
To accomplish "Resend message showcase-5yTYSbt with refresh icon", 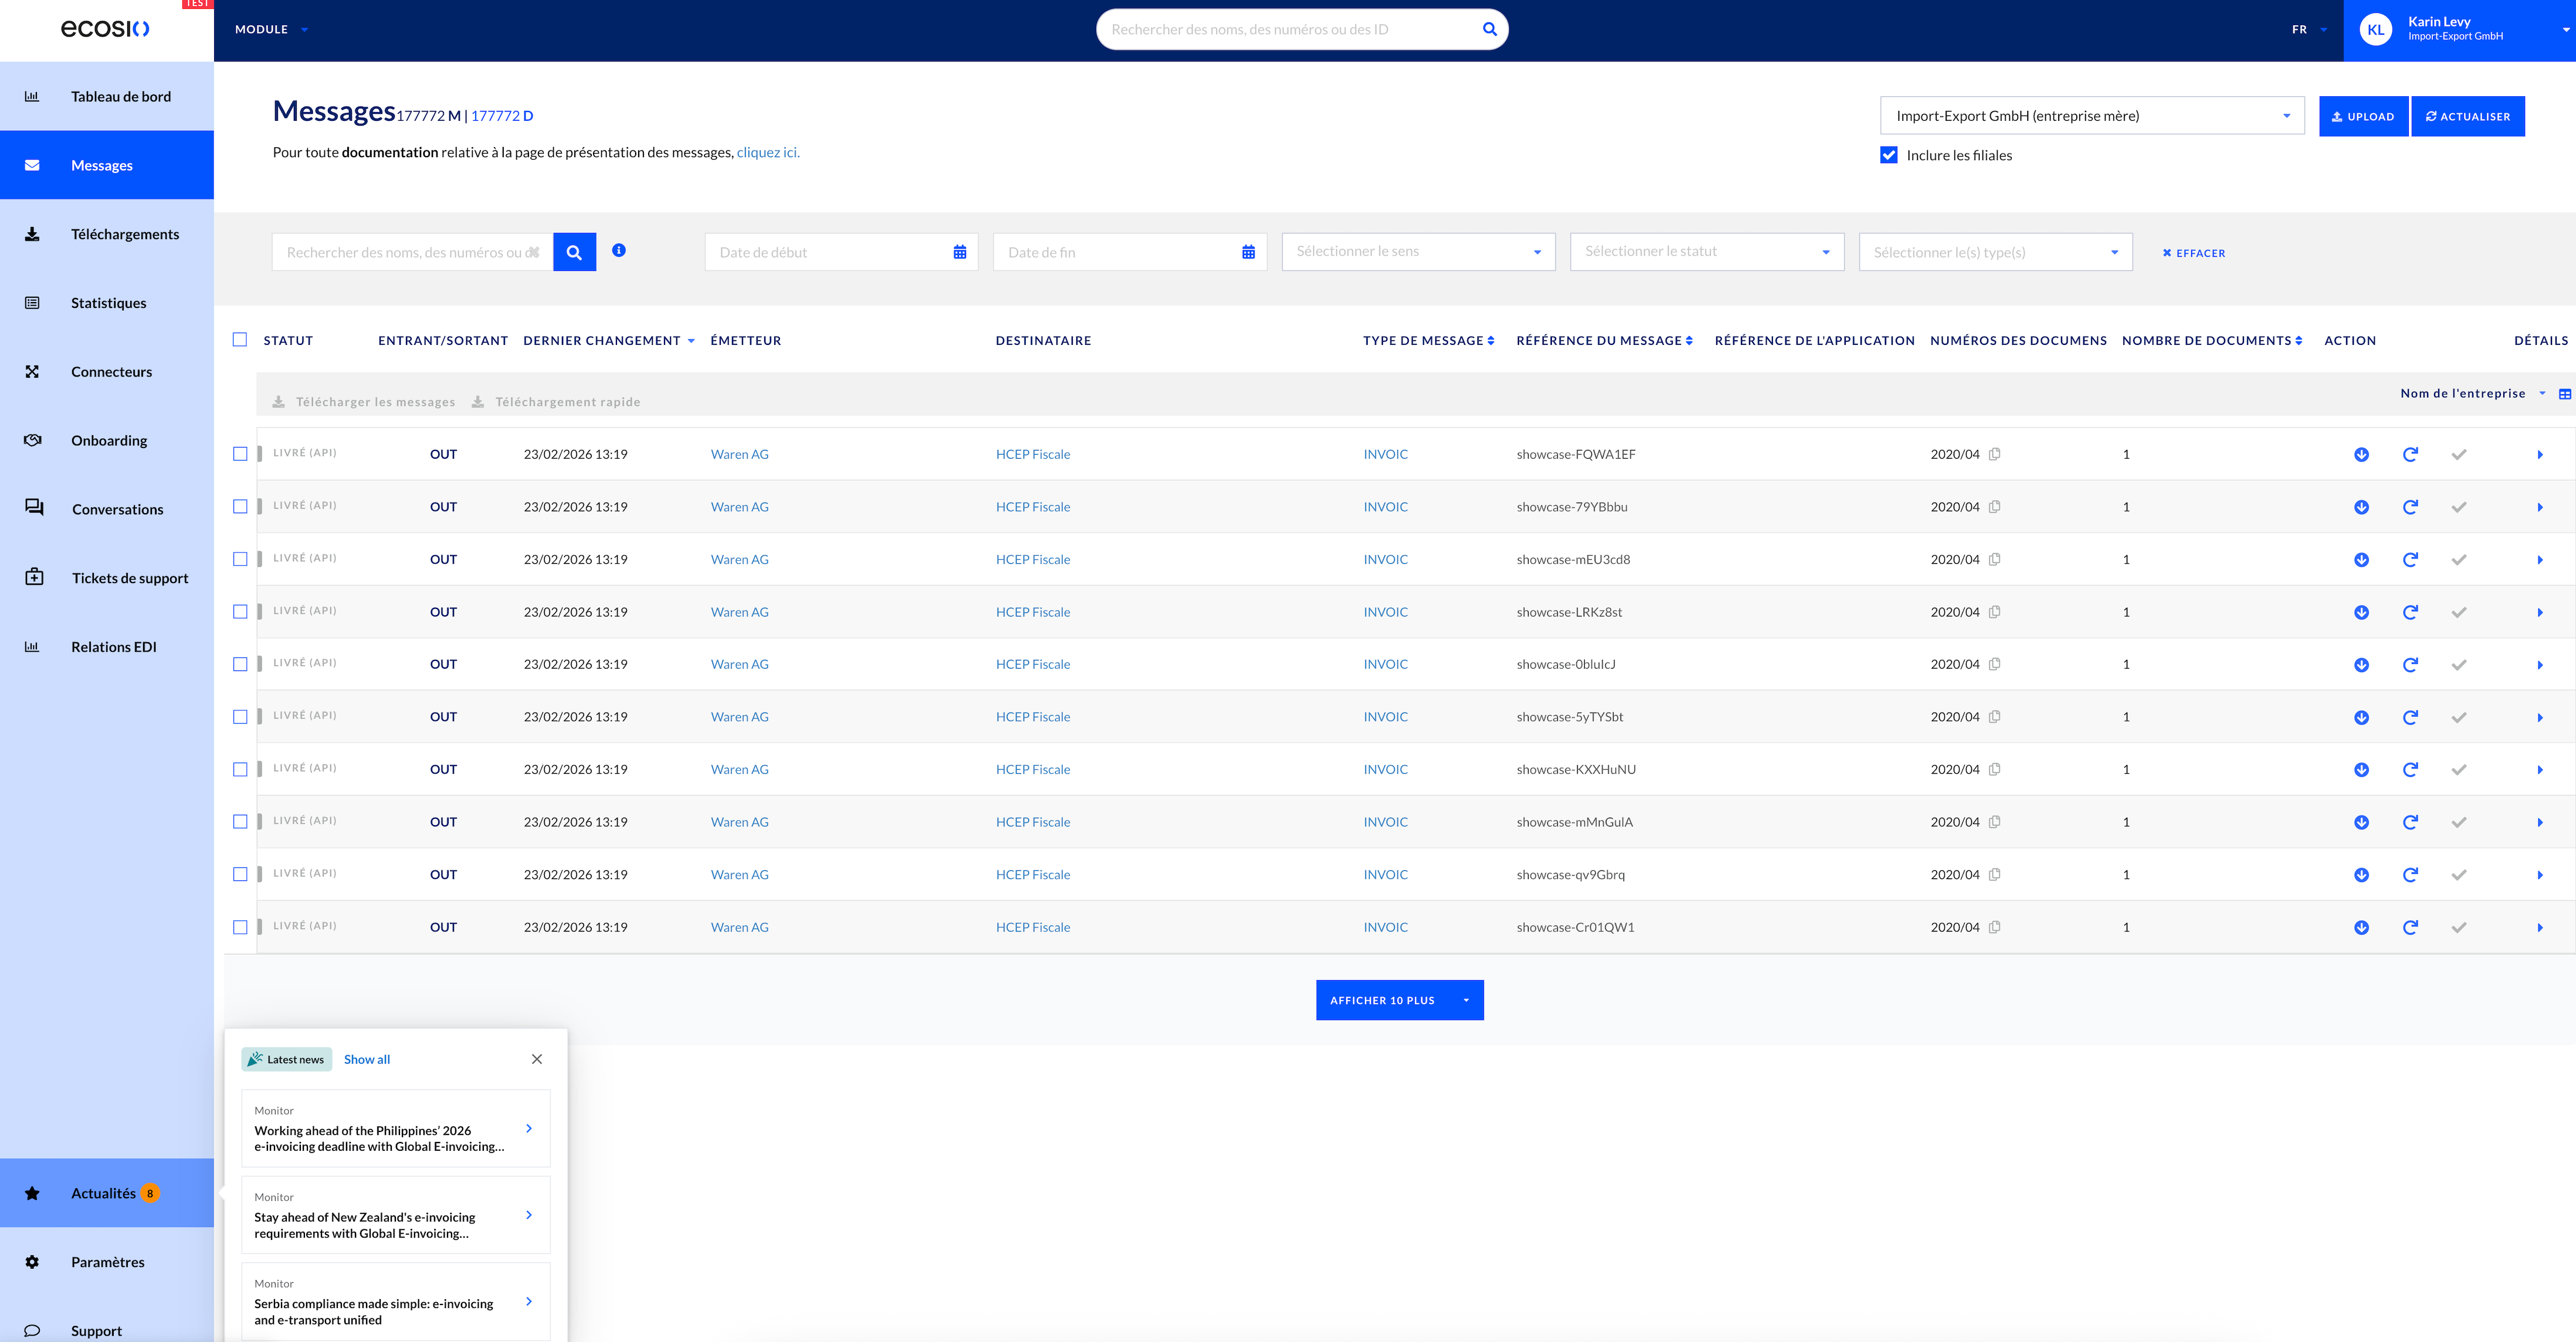I will pos(2410,717).
